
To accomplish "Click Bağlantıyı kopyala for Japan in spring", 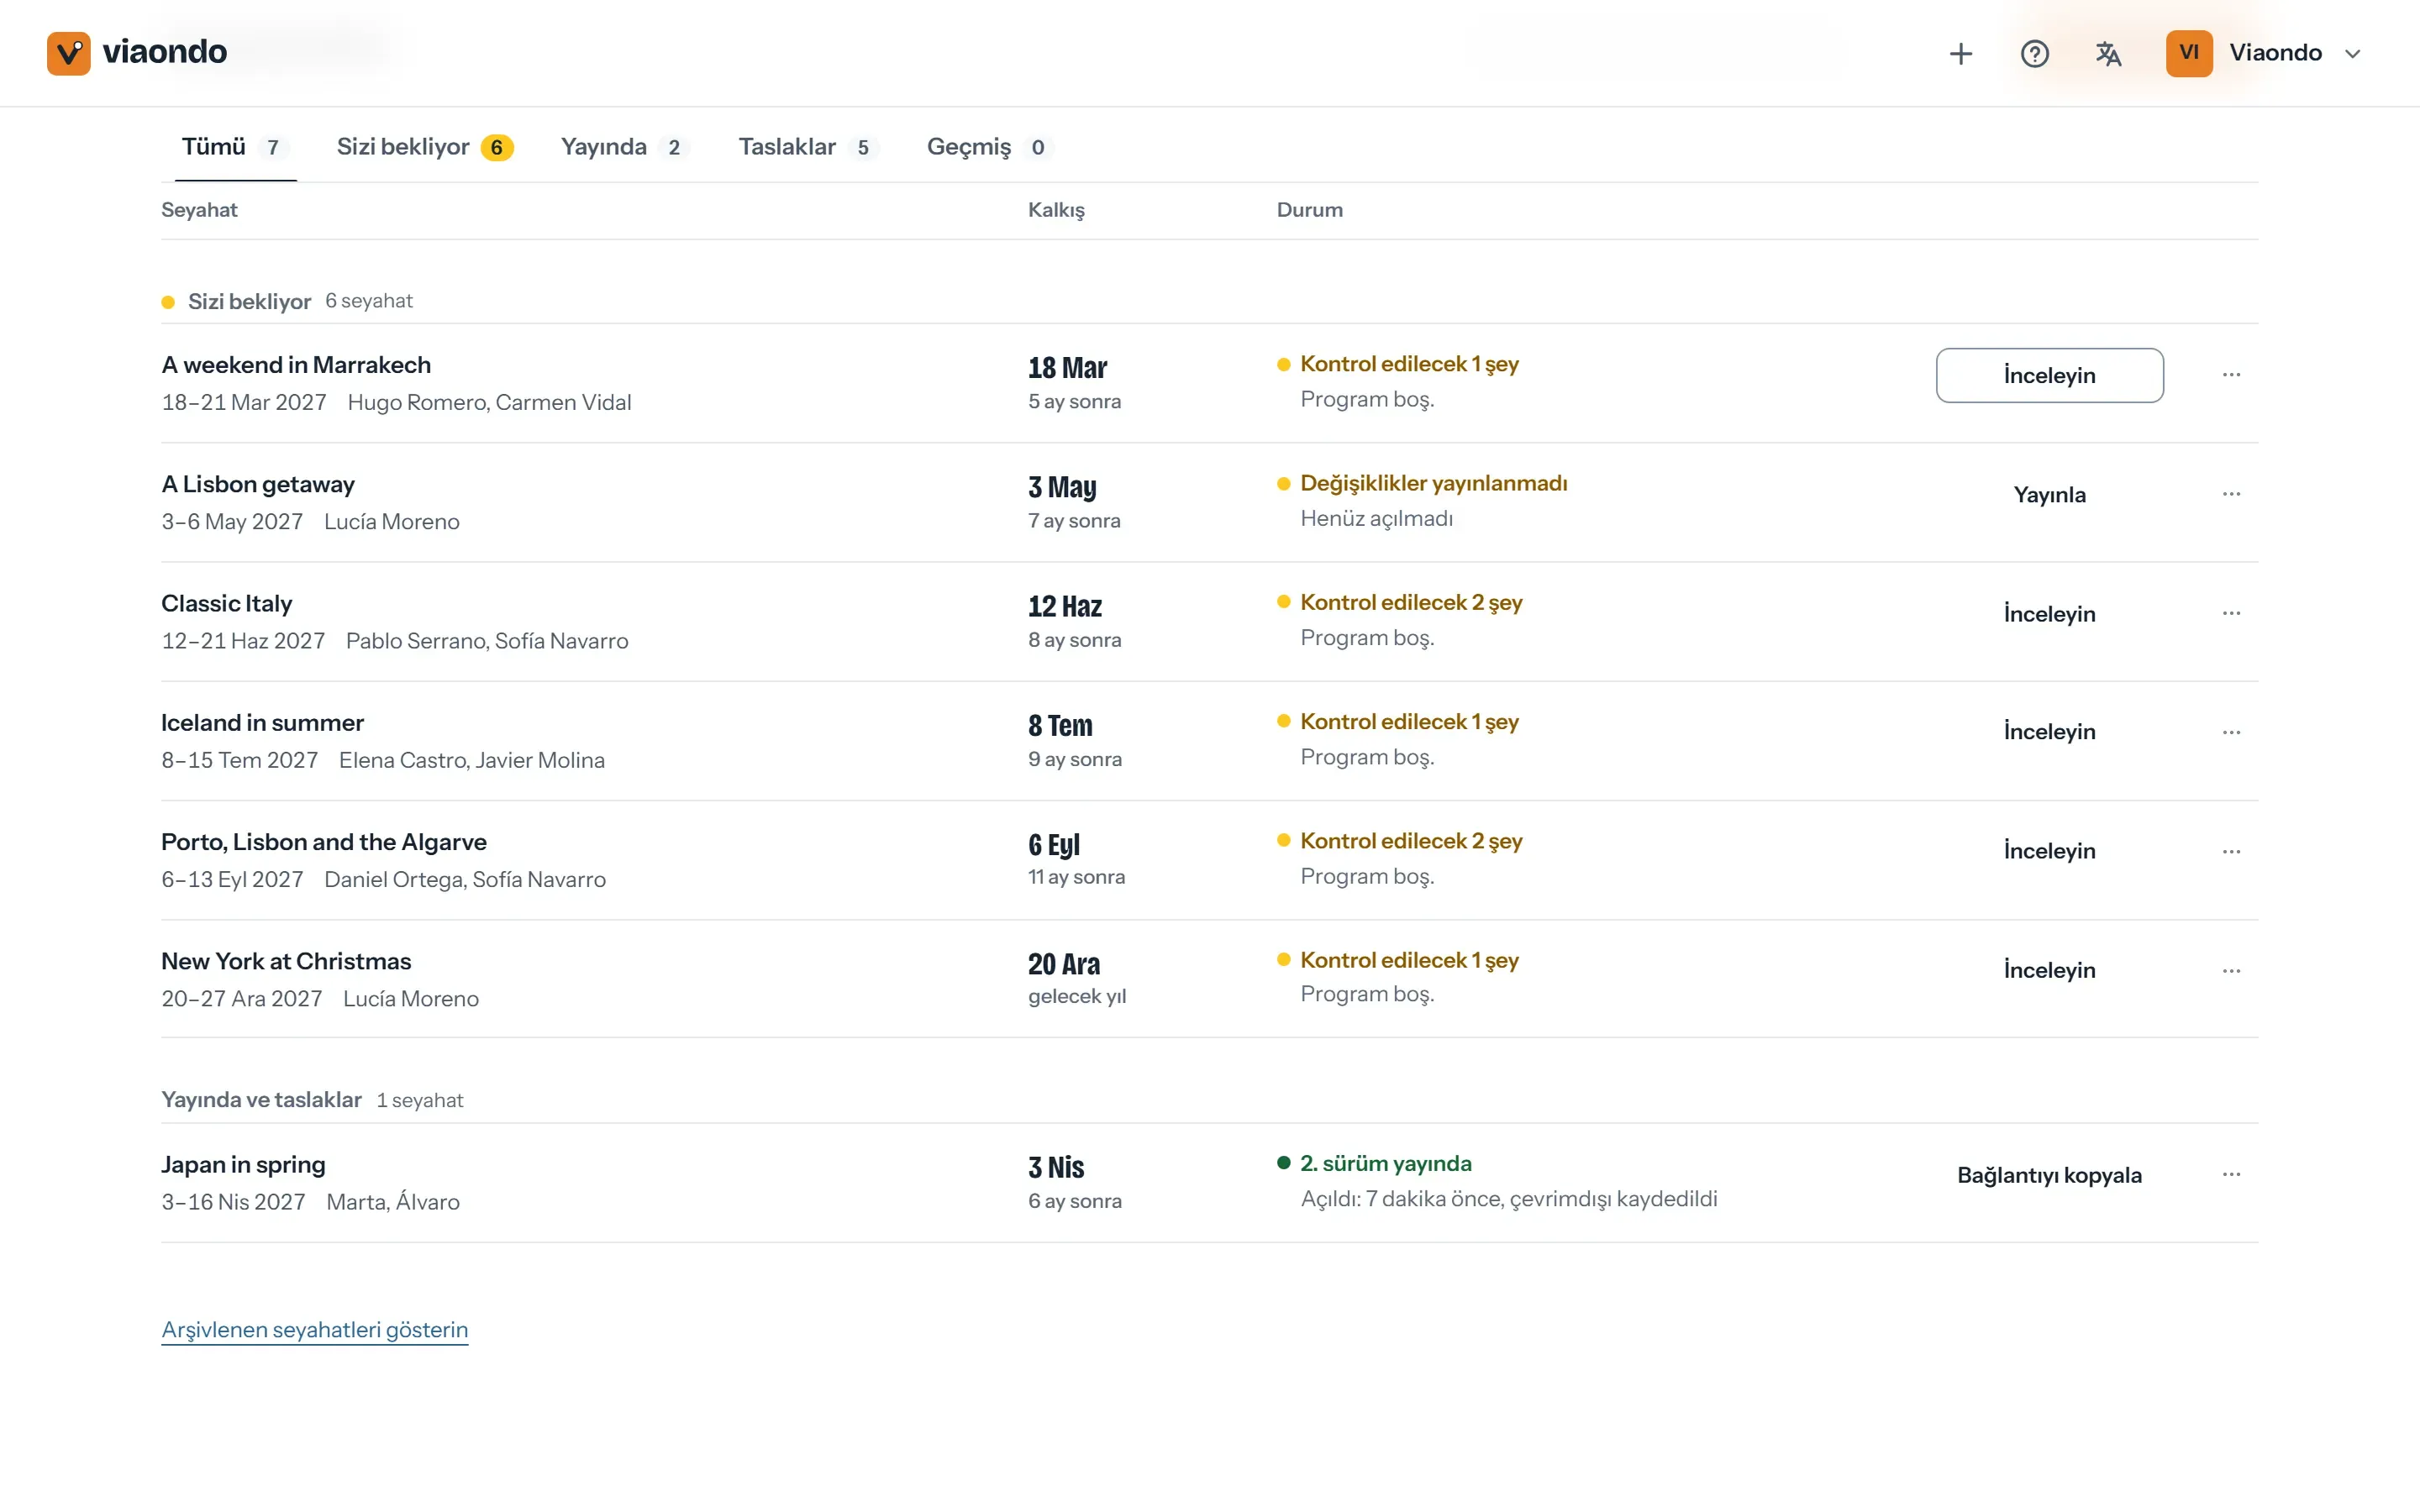I will pyautogui.click(x=2049, y=1175).
